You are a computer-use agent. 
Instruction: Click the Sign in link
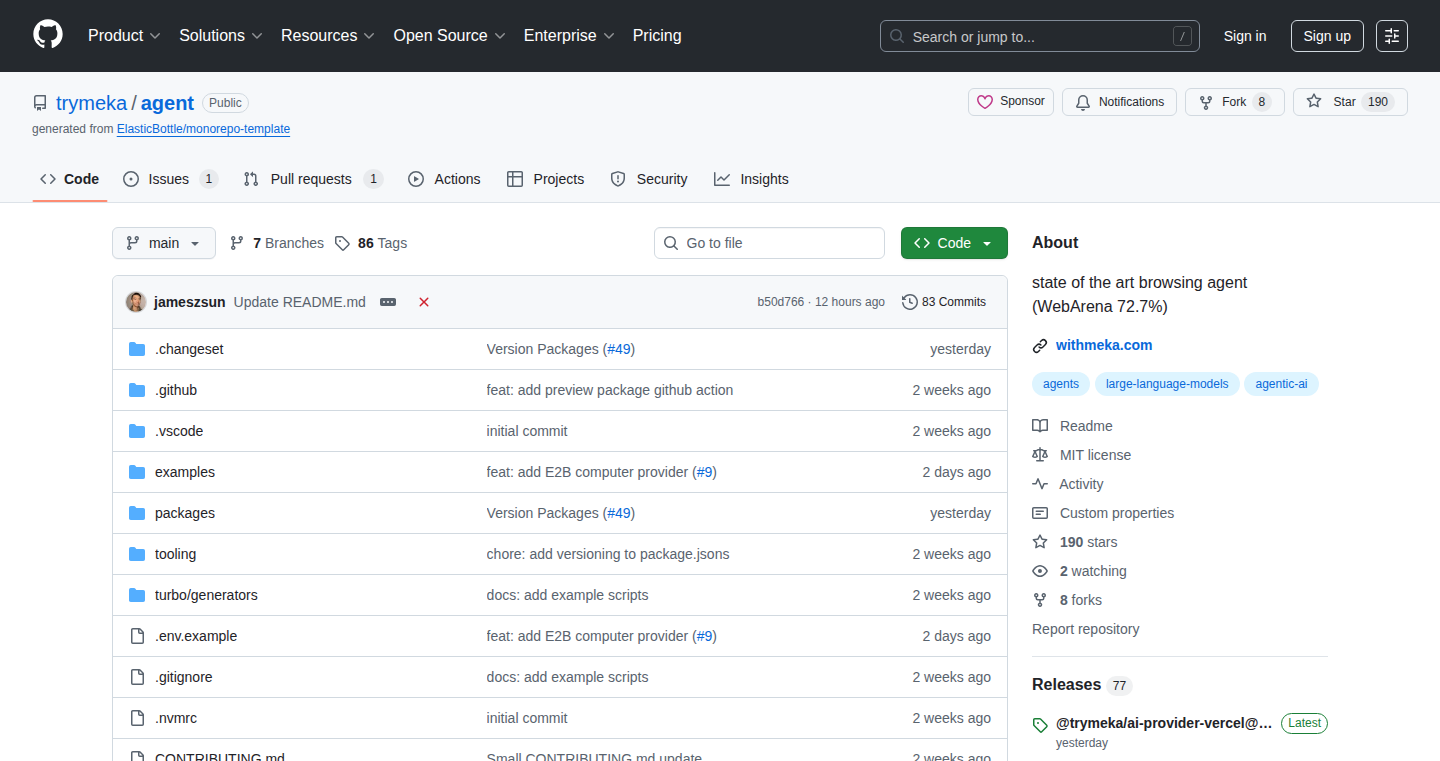1245,36
